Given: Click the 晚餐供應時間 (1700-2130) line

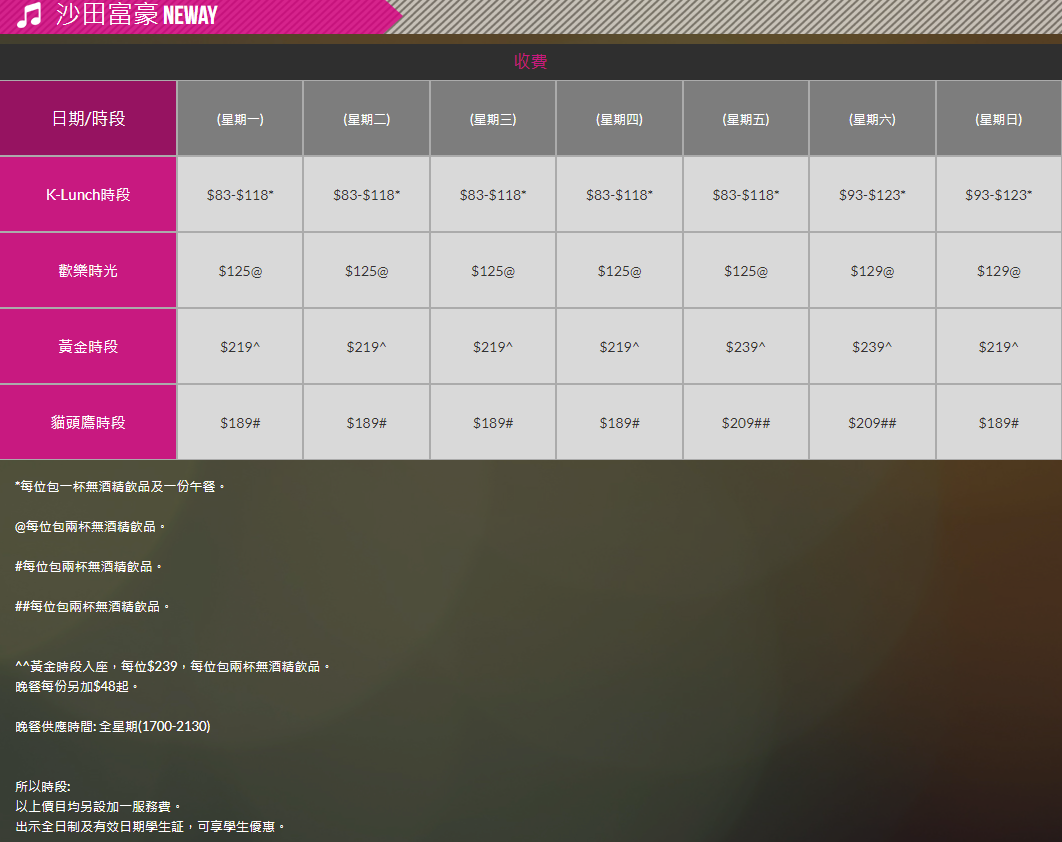Looking at the screenshot, I should click(113, 726).
